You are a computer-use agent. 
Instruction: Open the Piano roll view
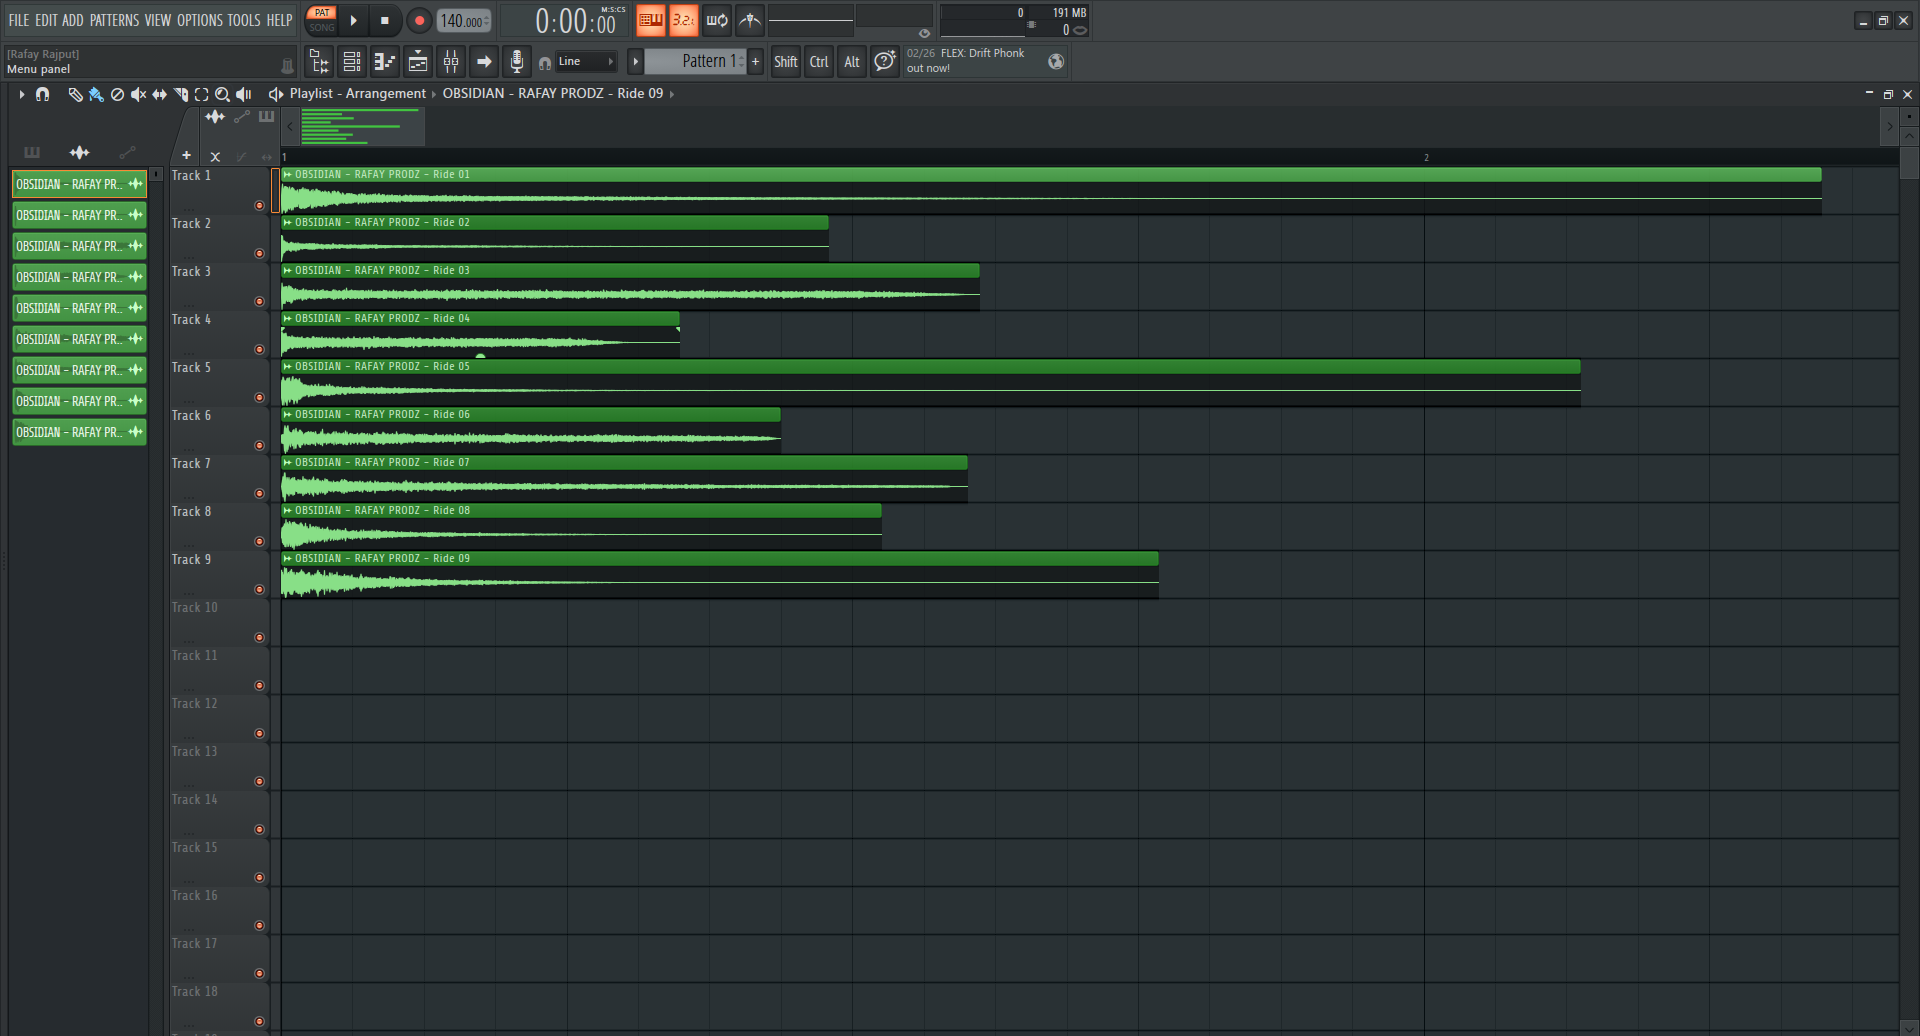pyautogui.click(x=385, y=62)
